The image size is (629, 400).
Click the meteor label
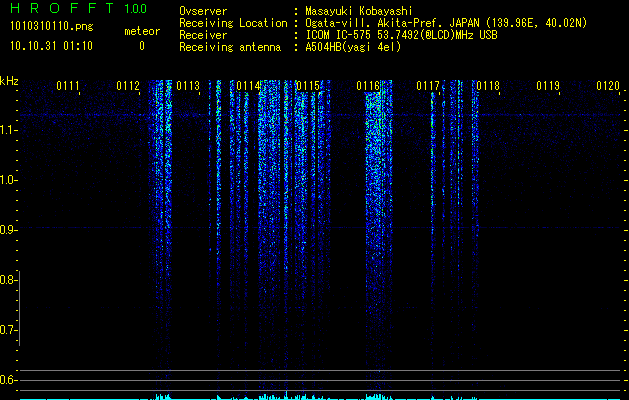[142, 31]
